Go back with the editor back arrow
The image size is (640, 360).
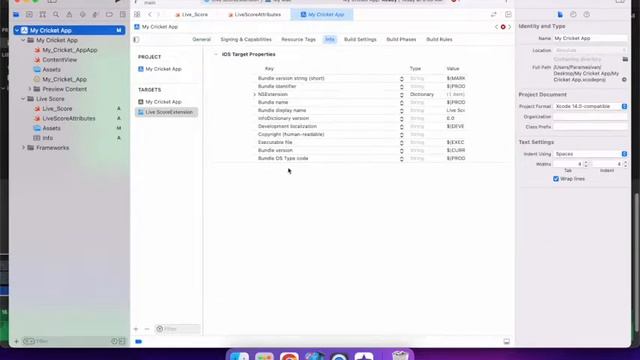(150, 14)
